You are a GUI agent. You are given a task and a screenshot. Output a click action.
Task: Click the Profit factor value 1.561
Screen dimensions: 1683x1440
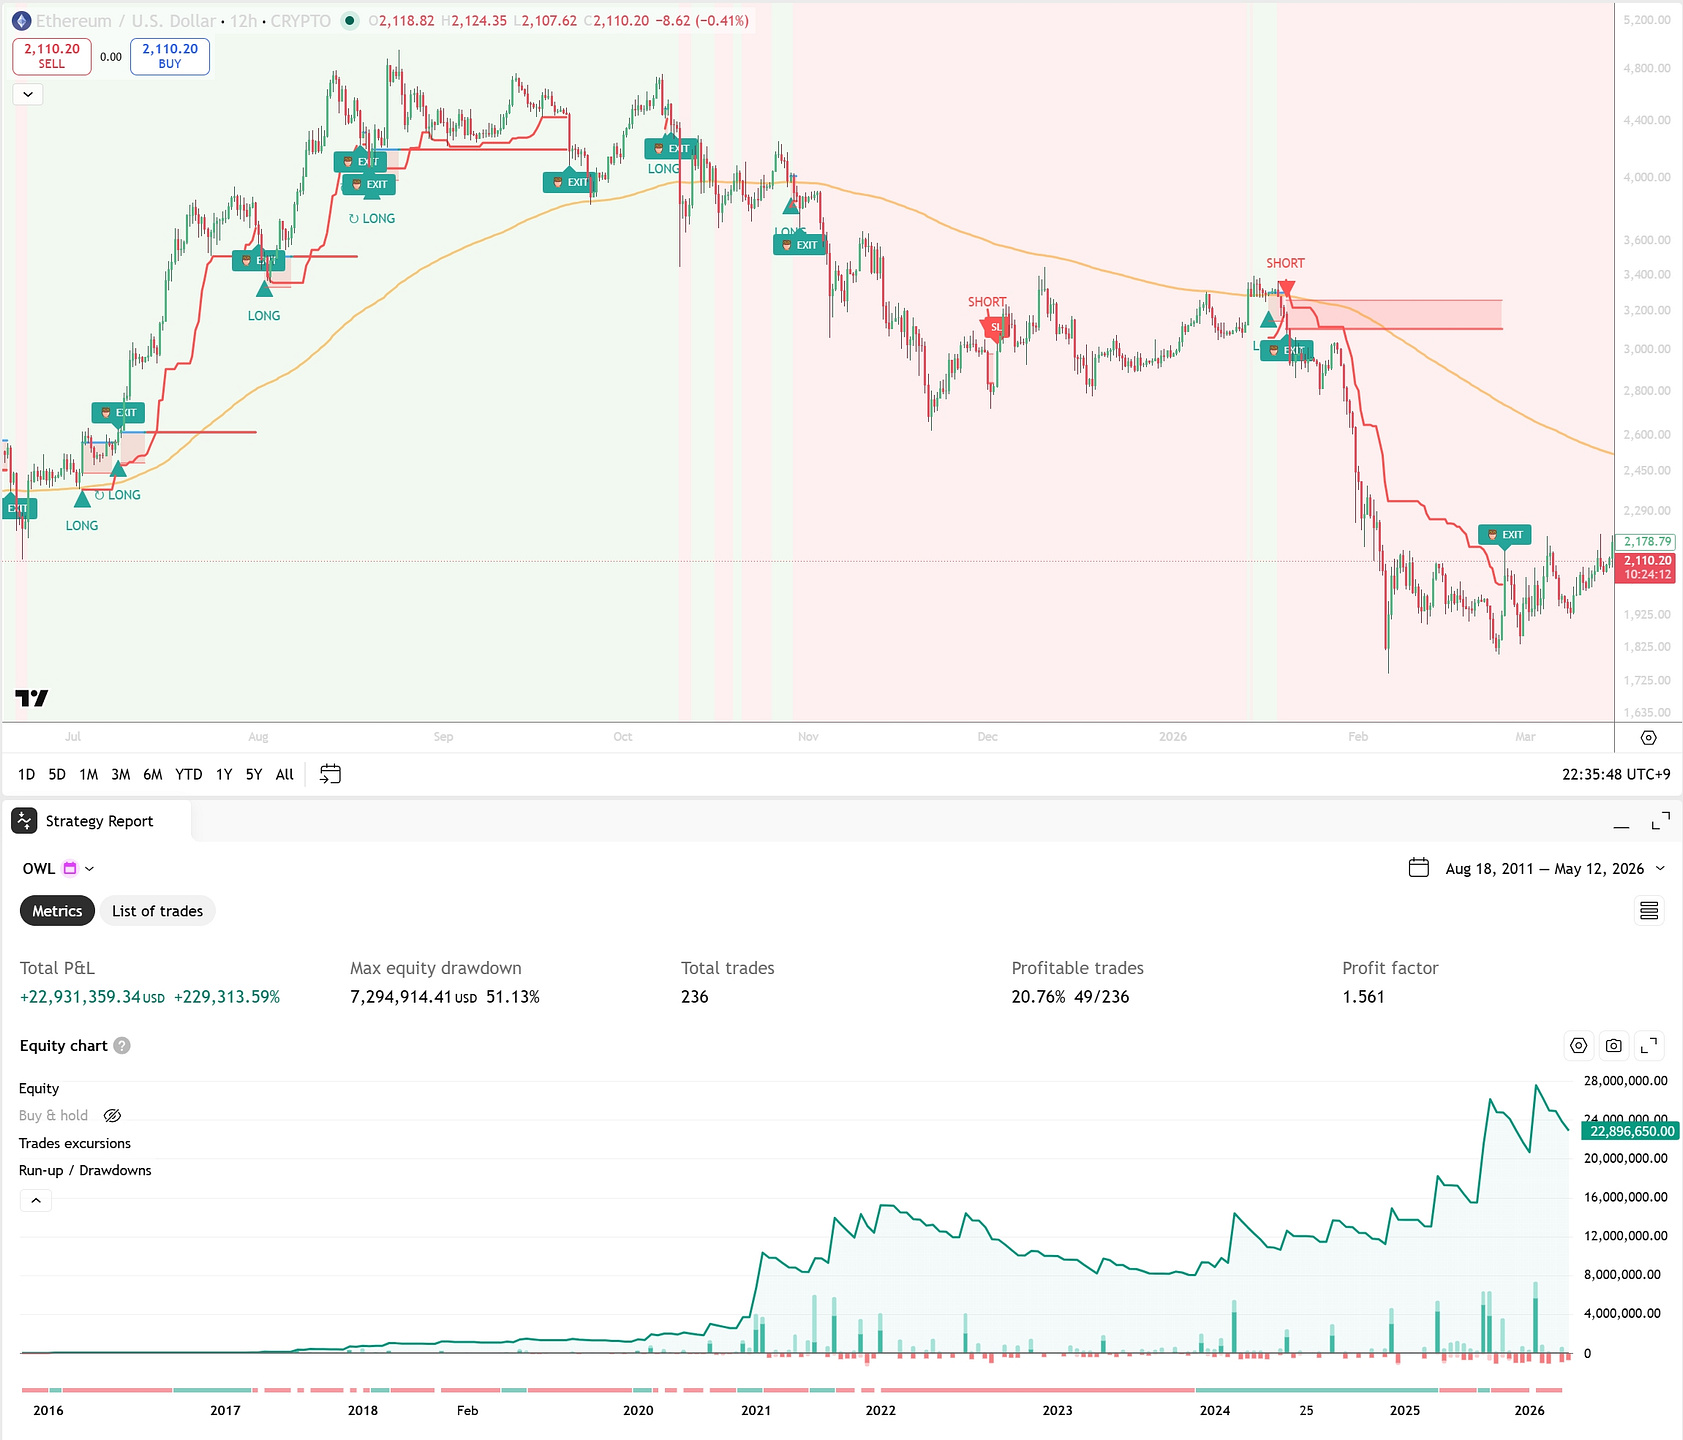click(x=1363, y=997)
